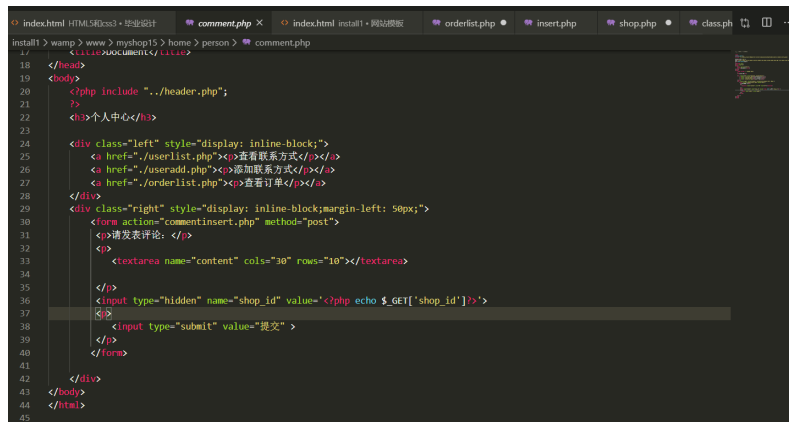
Task: Place cursor on highlighted <p> line 37
Action: [104, 314]
